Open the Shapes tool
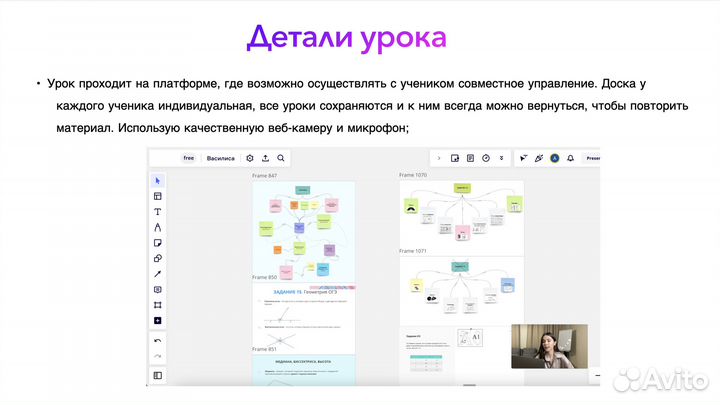Screen dimensions: 720x405 click(158, 259)
